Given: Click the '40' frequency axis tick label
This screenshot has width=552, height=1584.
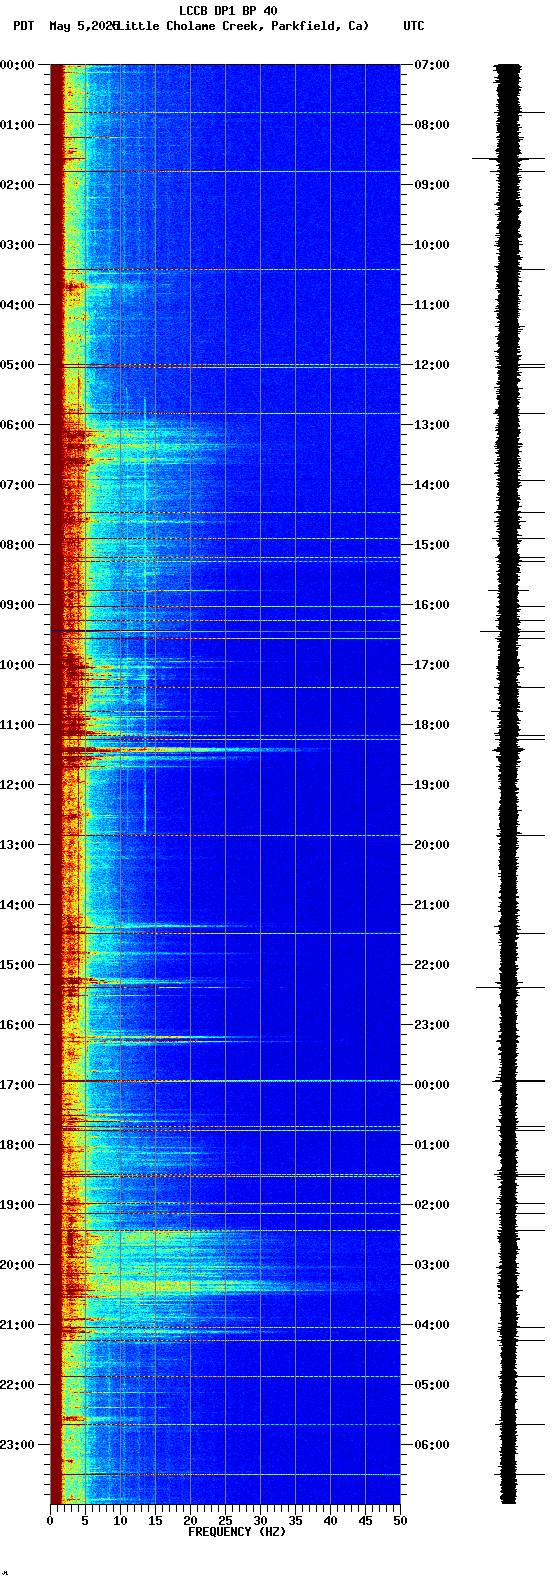Looking at the screenshot, I should coord(330,1521).
